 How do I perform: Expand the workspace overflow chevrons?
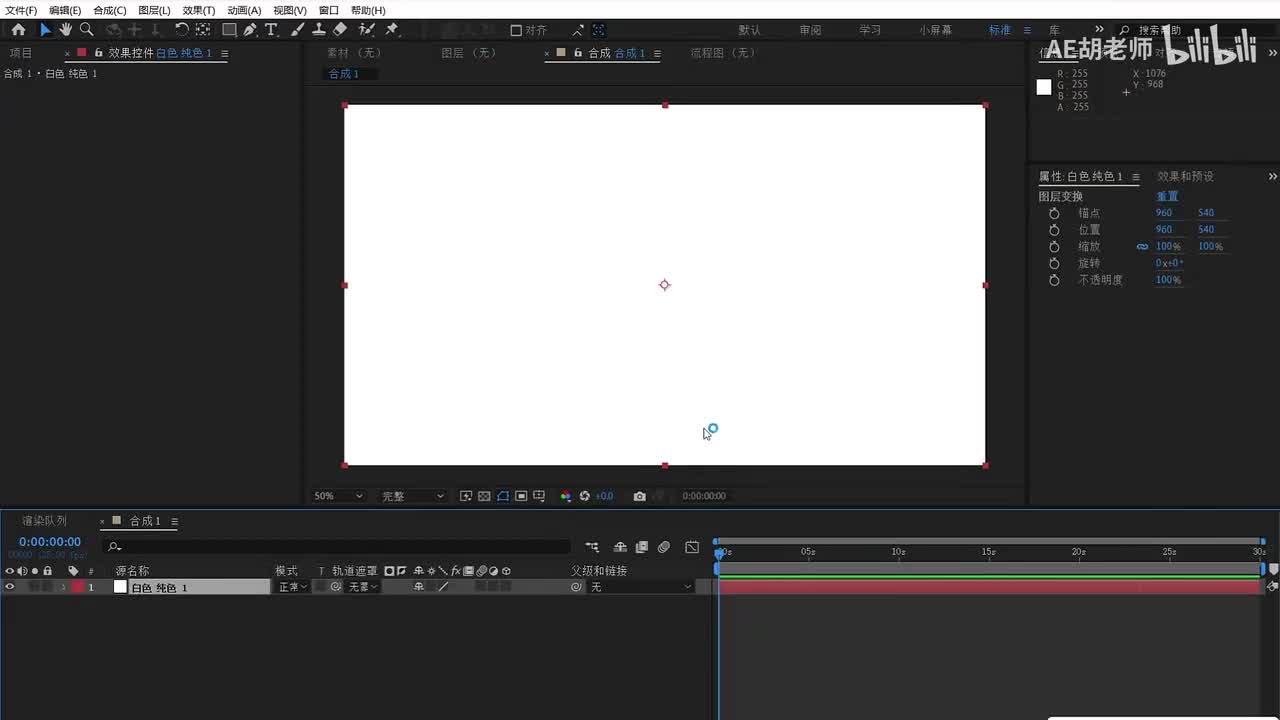click(1099, 30)
